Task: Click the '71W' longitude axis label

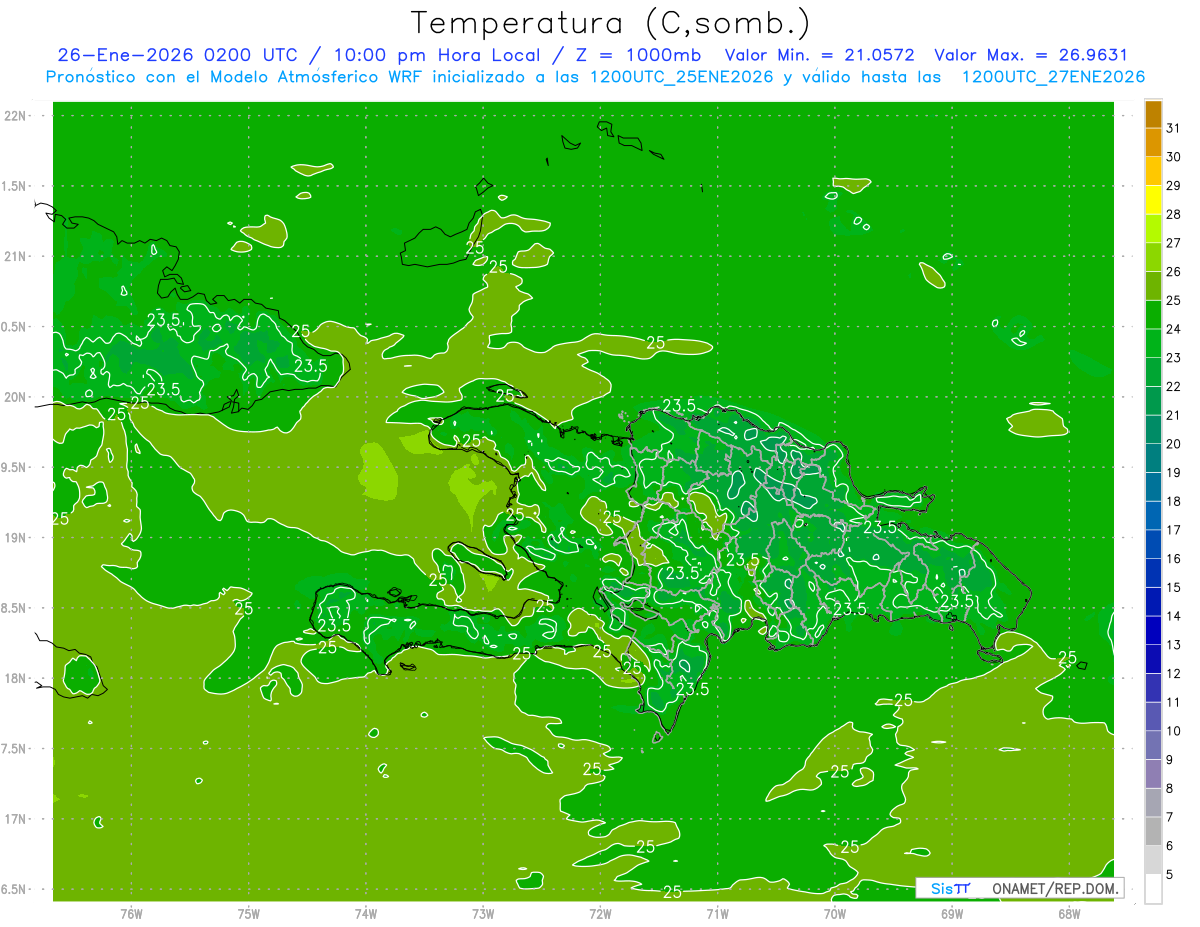Action: pyautogui.click(x=717, y=913)
